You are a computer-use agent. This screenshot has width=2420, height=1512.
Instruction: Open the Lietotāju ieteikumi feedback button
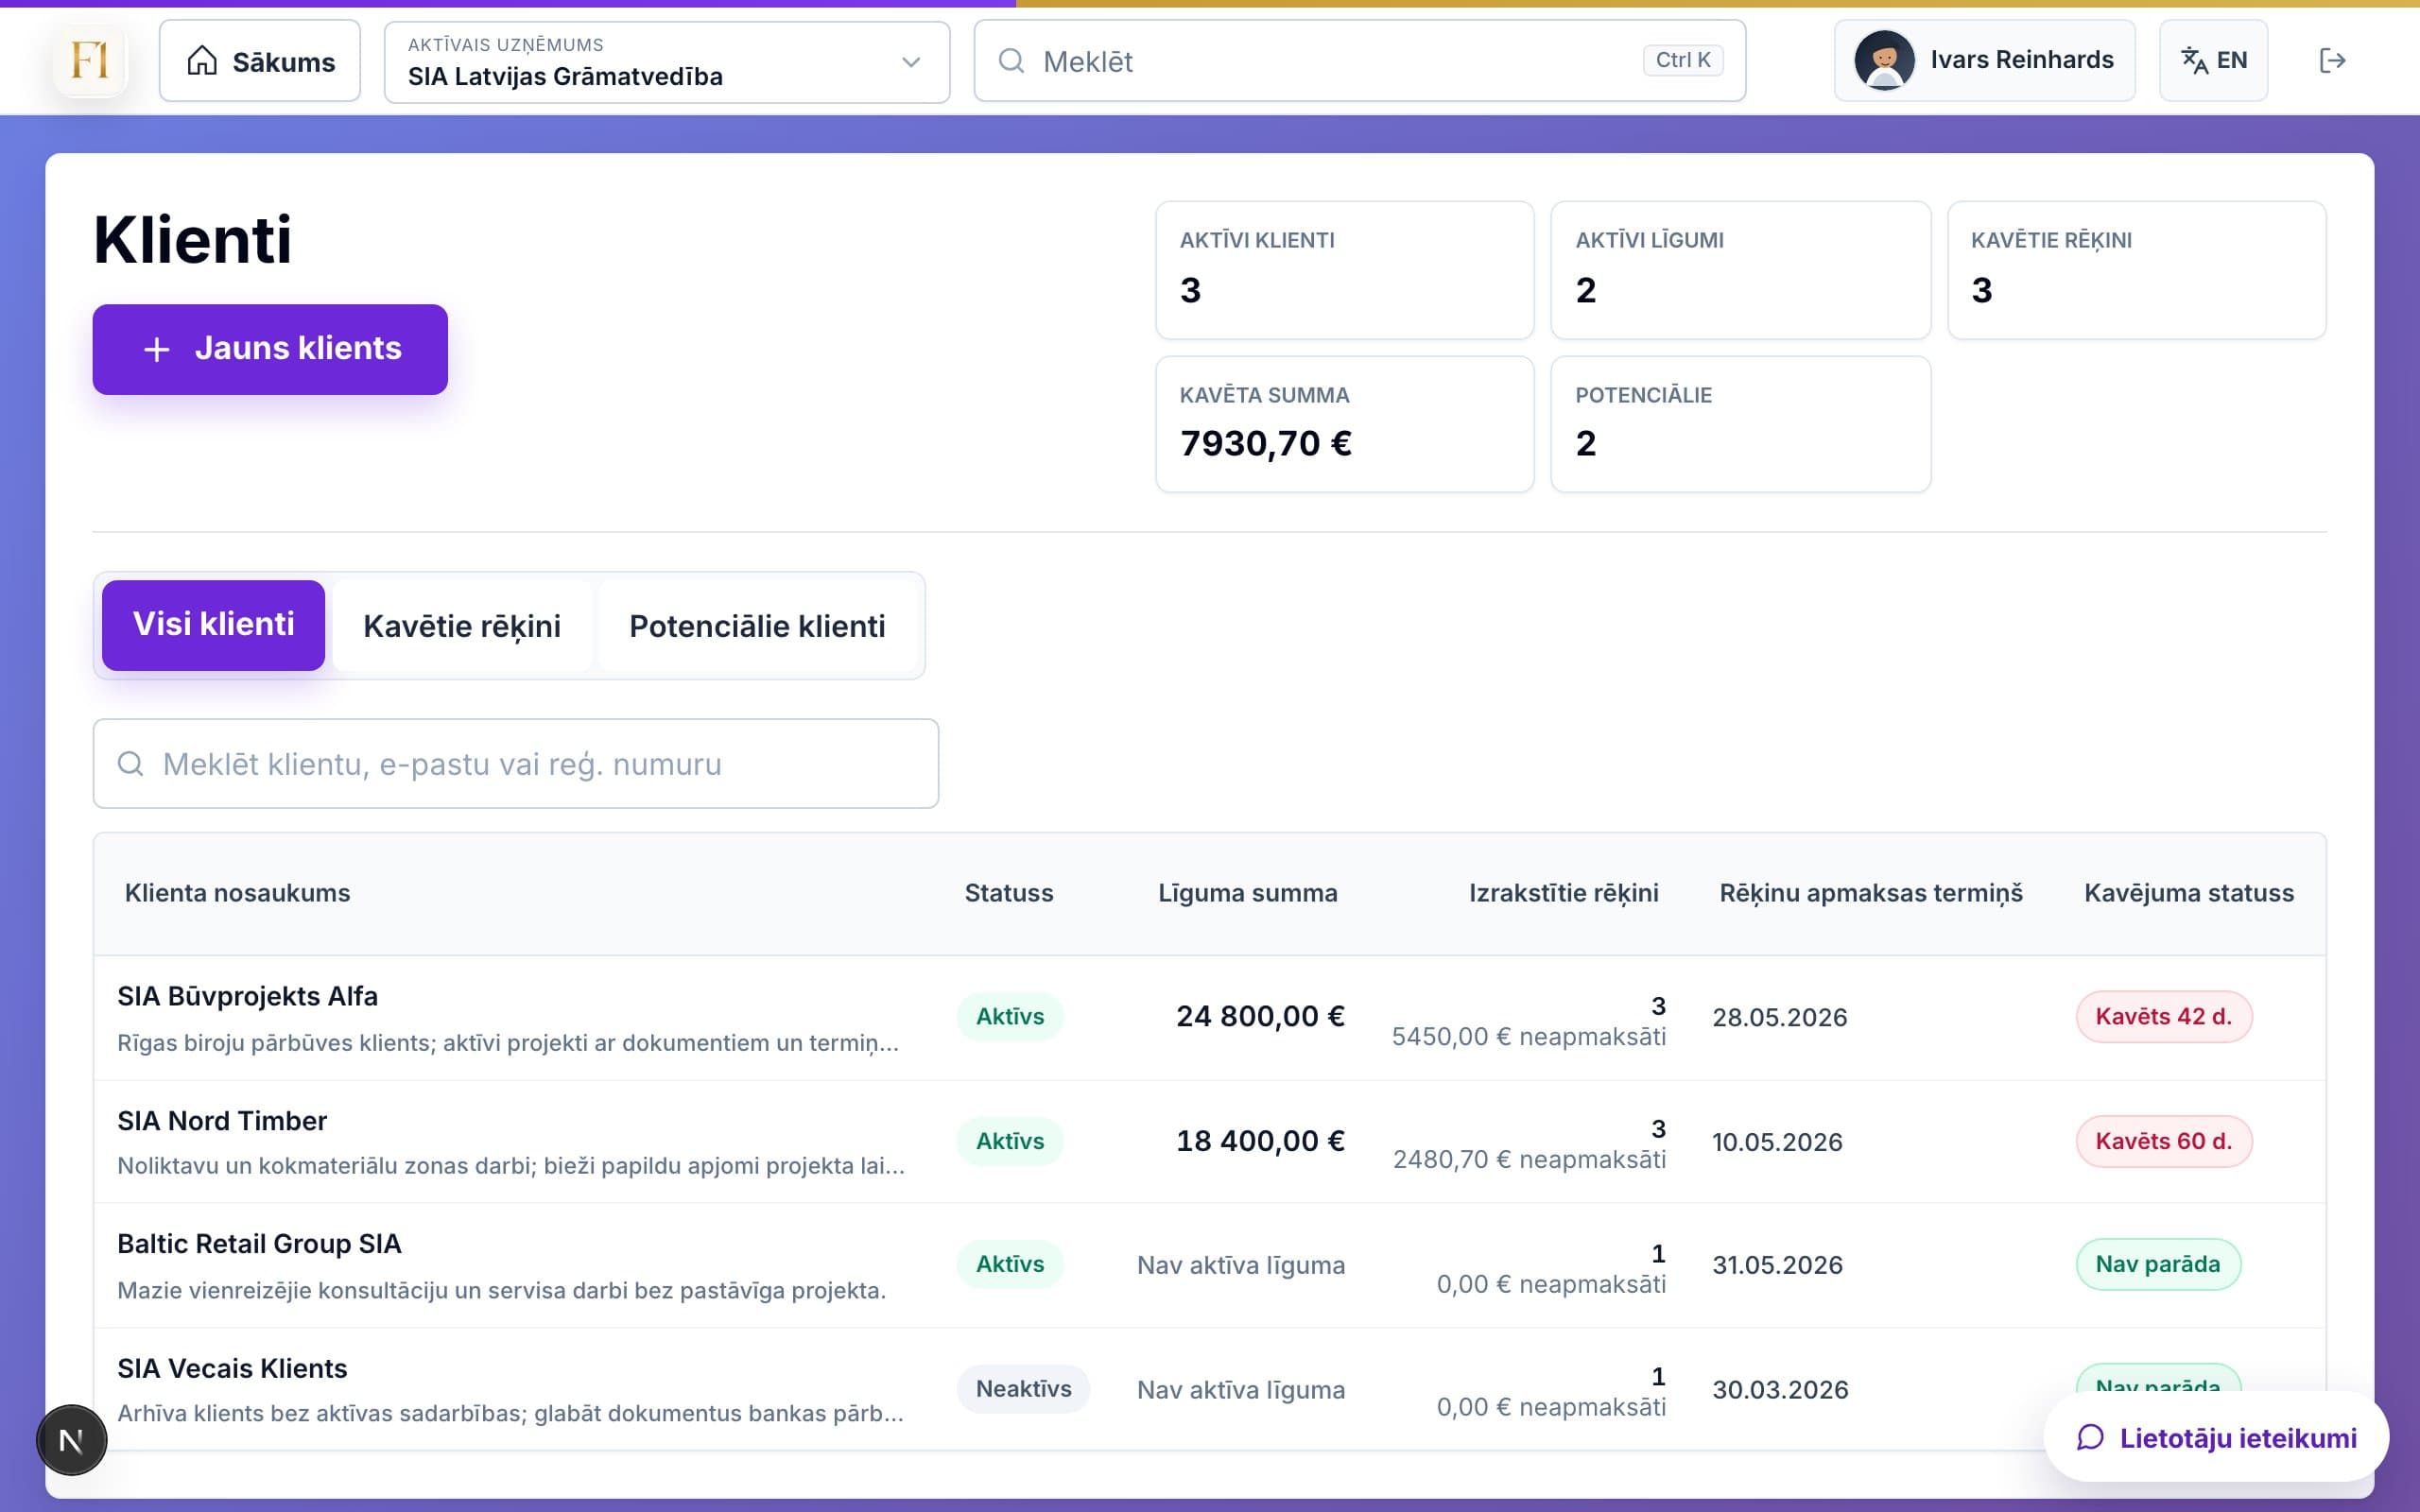click(x=2216, y=1438)
